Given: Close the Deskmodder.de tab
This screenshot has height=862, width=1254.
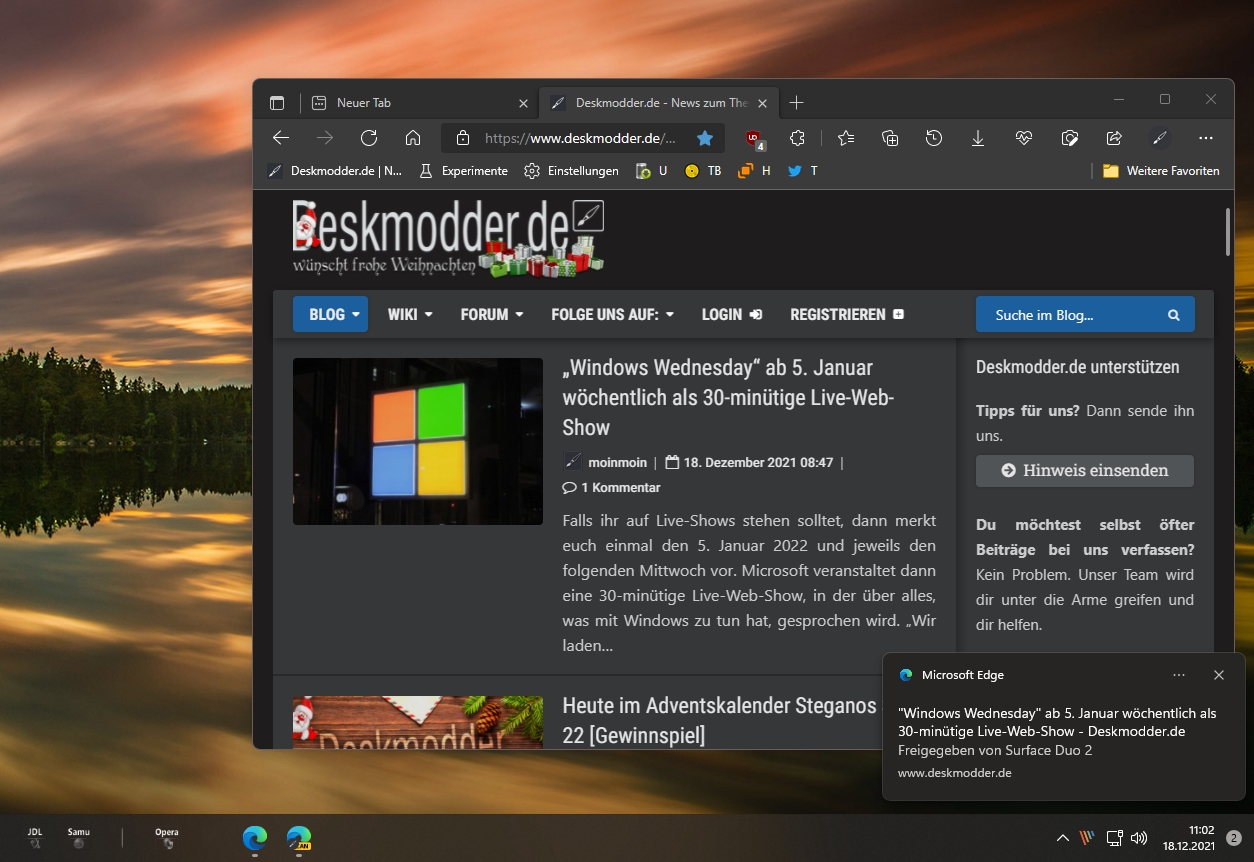Looking at the screenshot, I should click(762, 103).
